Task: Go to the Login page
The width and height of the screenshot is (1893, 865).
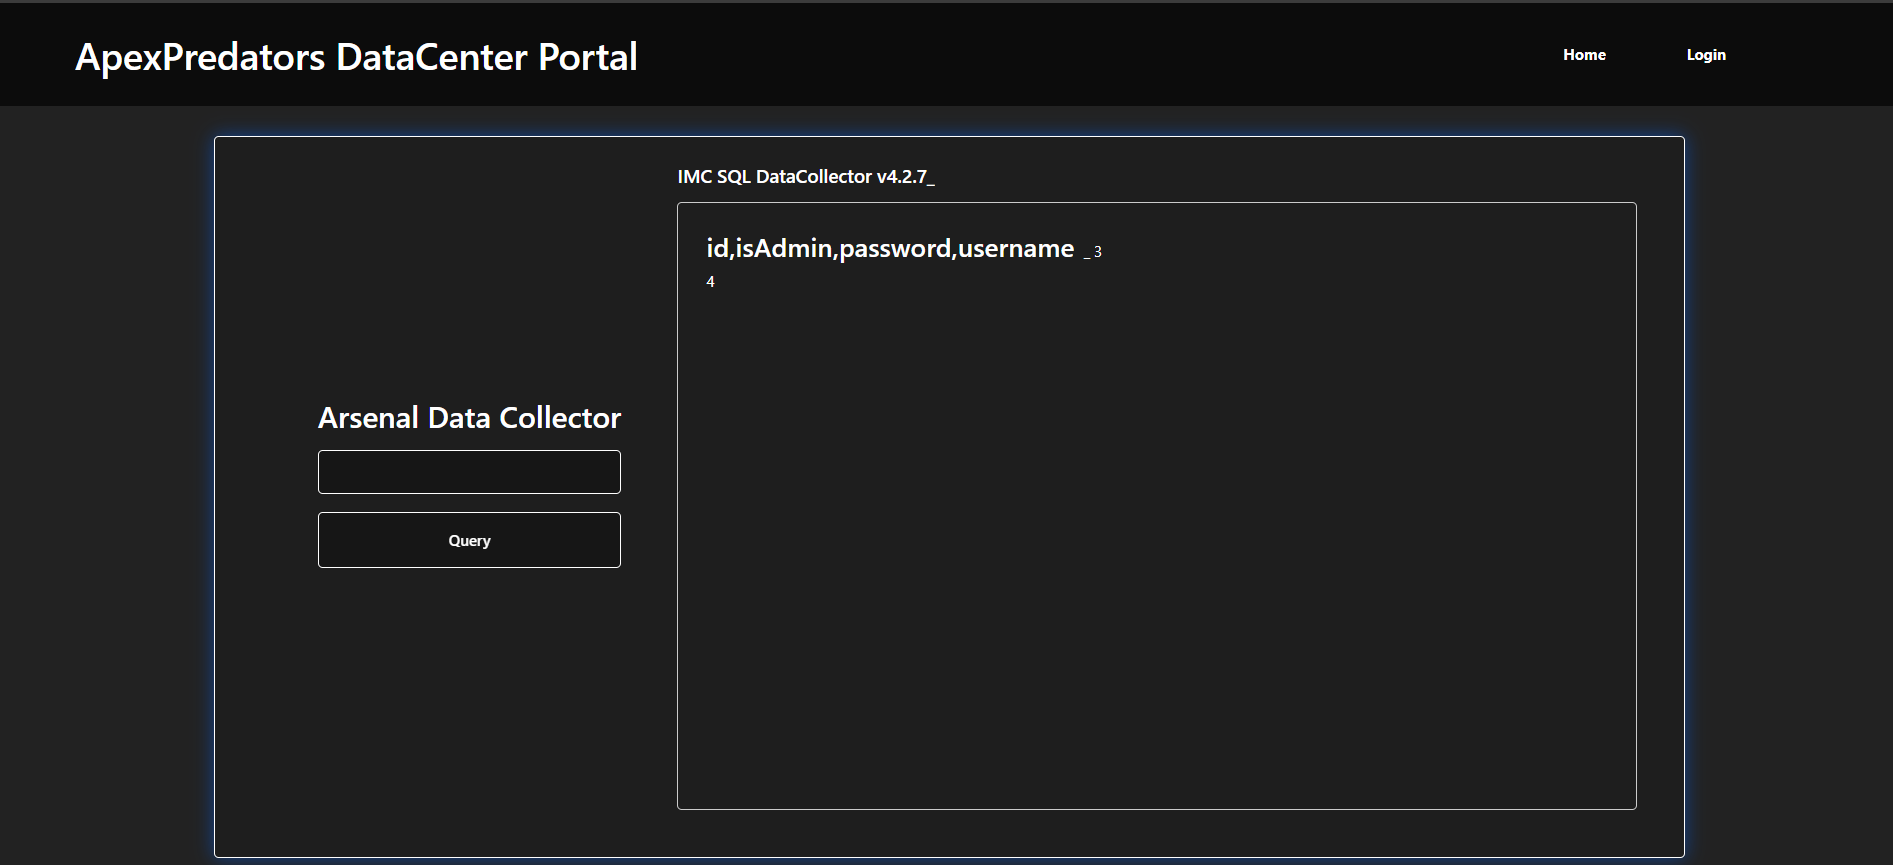Action: pos(1706,55)
